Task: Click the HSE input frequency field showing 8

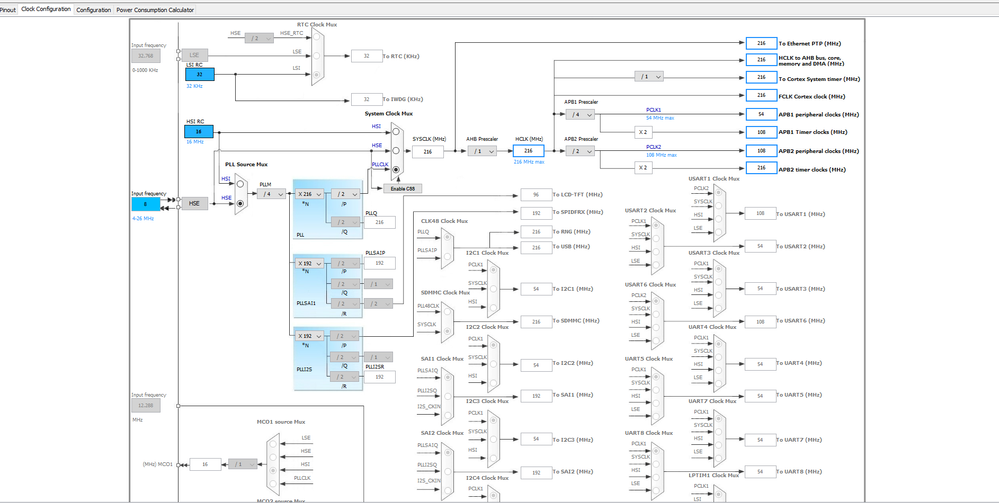Action: 146,204
